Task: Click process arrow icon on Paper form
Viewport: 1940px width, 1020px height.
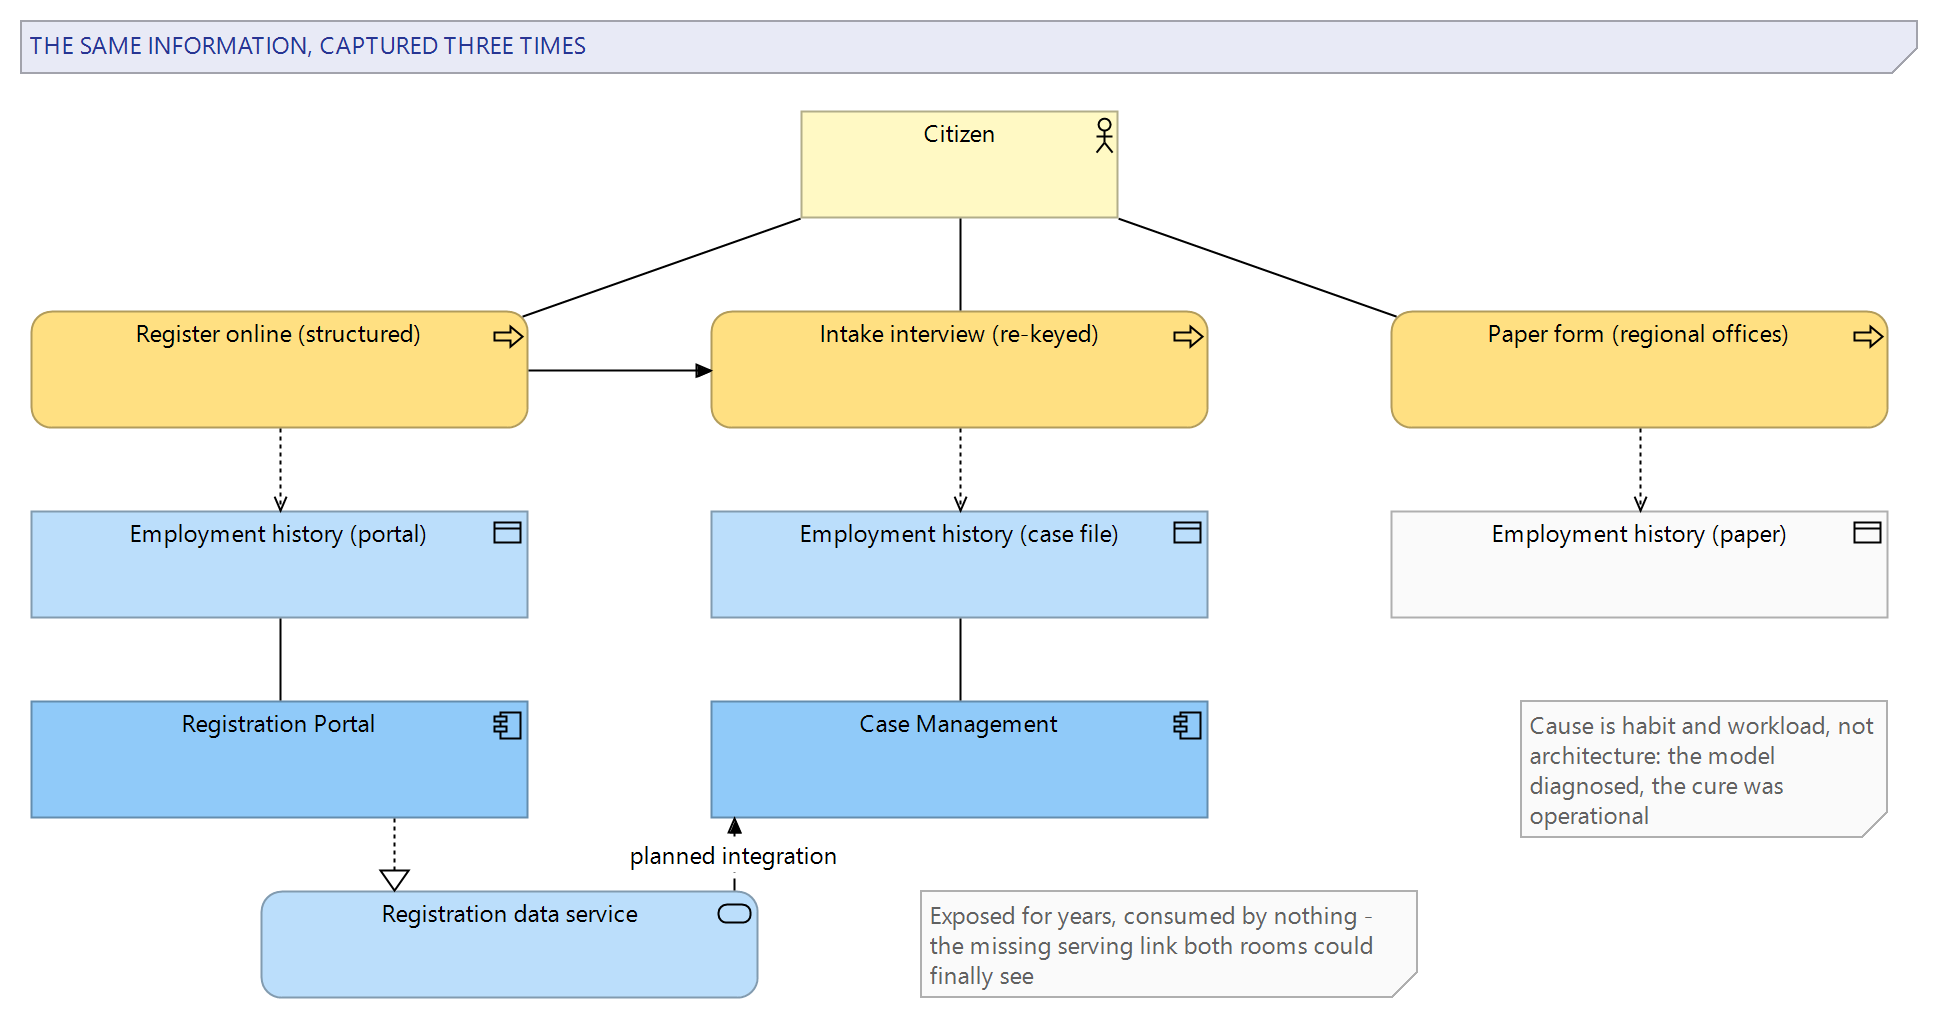Action: (1868, 337)
